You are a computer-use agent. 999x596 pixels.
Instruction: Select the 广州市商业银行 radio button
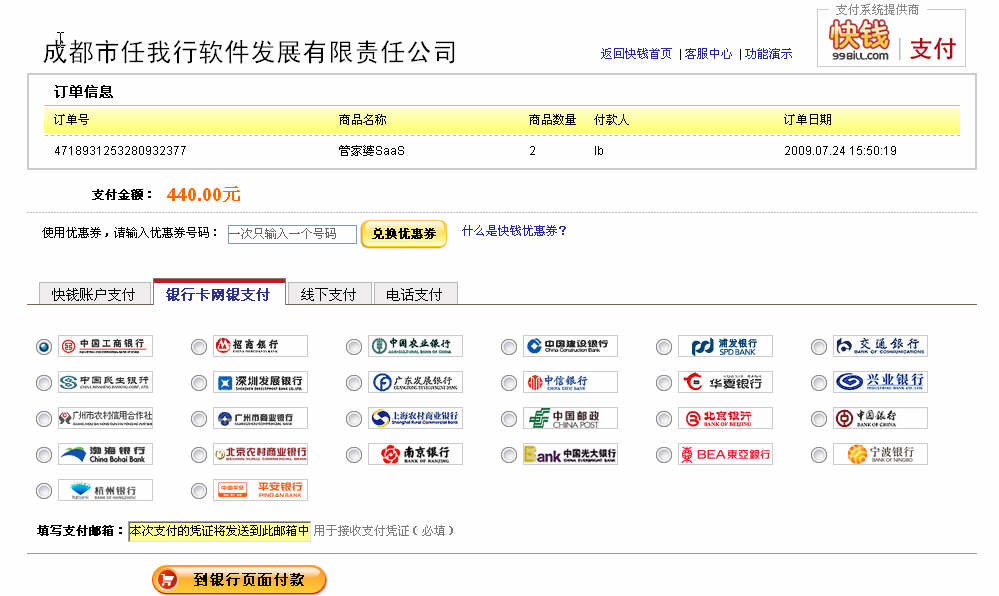tap(199, 419)
